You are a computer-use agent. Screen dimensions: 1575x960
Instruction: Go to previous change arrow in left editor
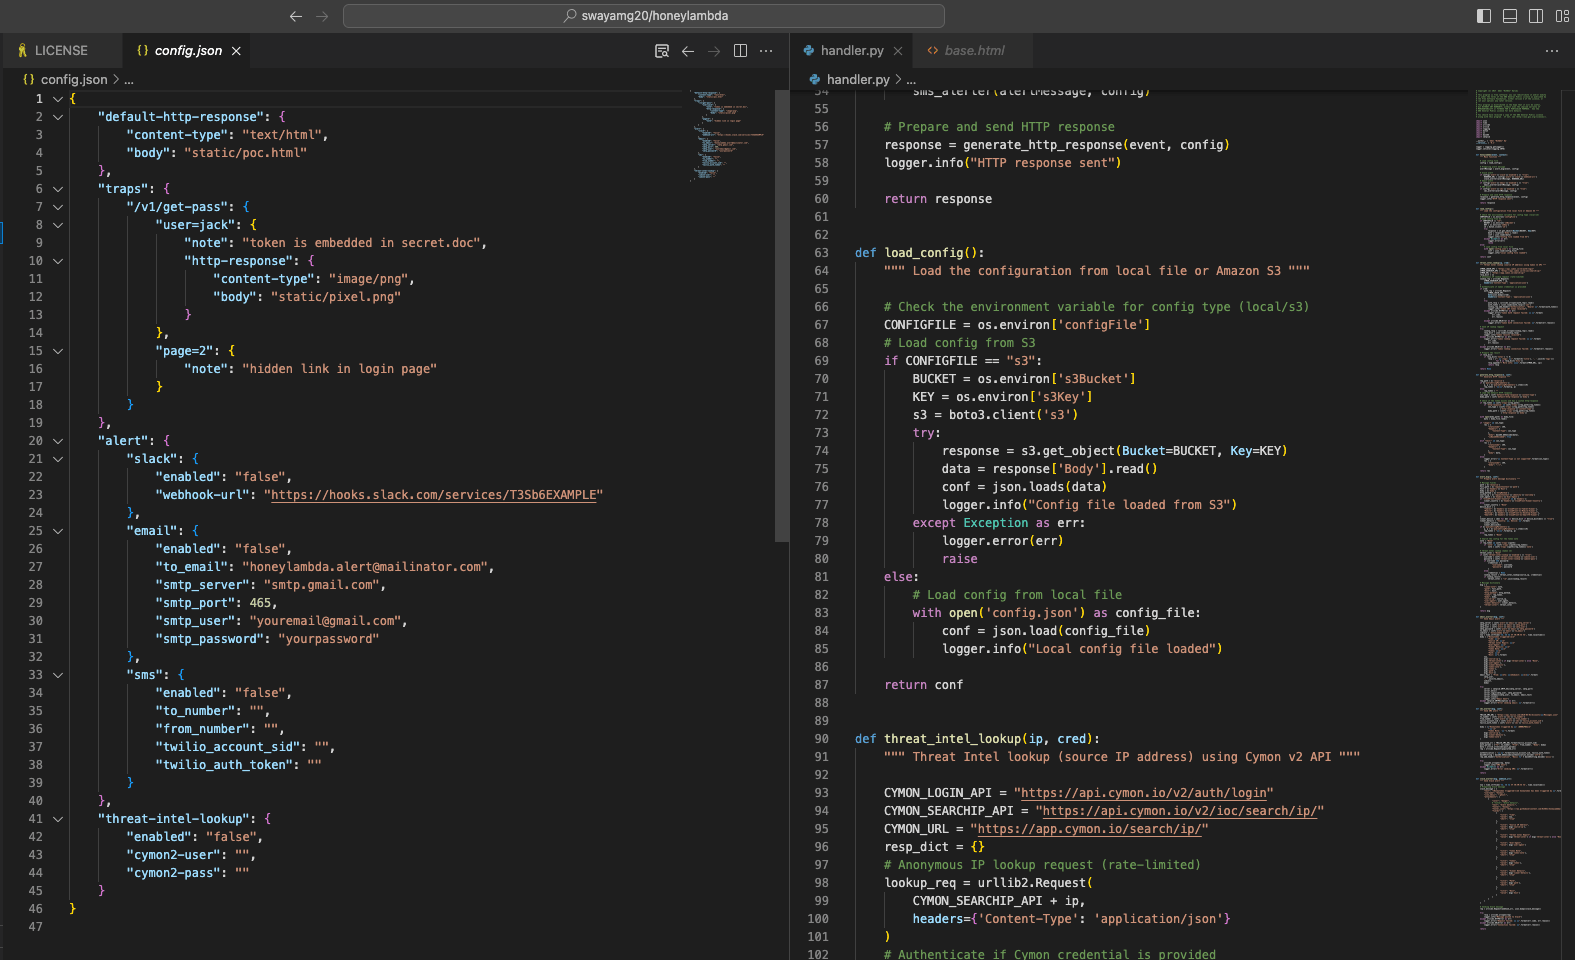pos(688,51)
